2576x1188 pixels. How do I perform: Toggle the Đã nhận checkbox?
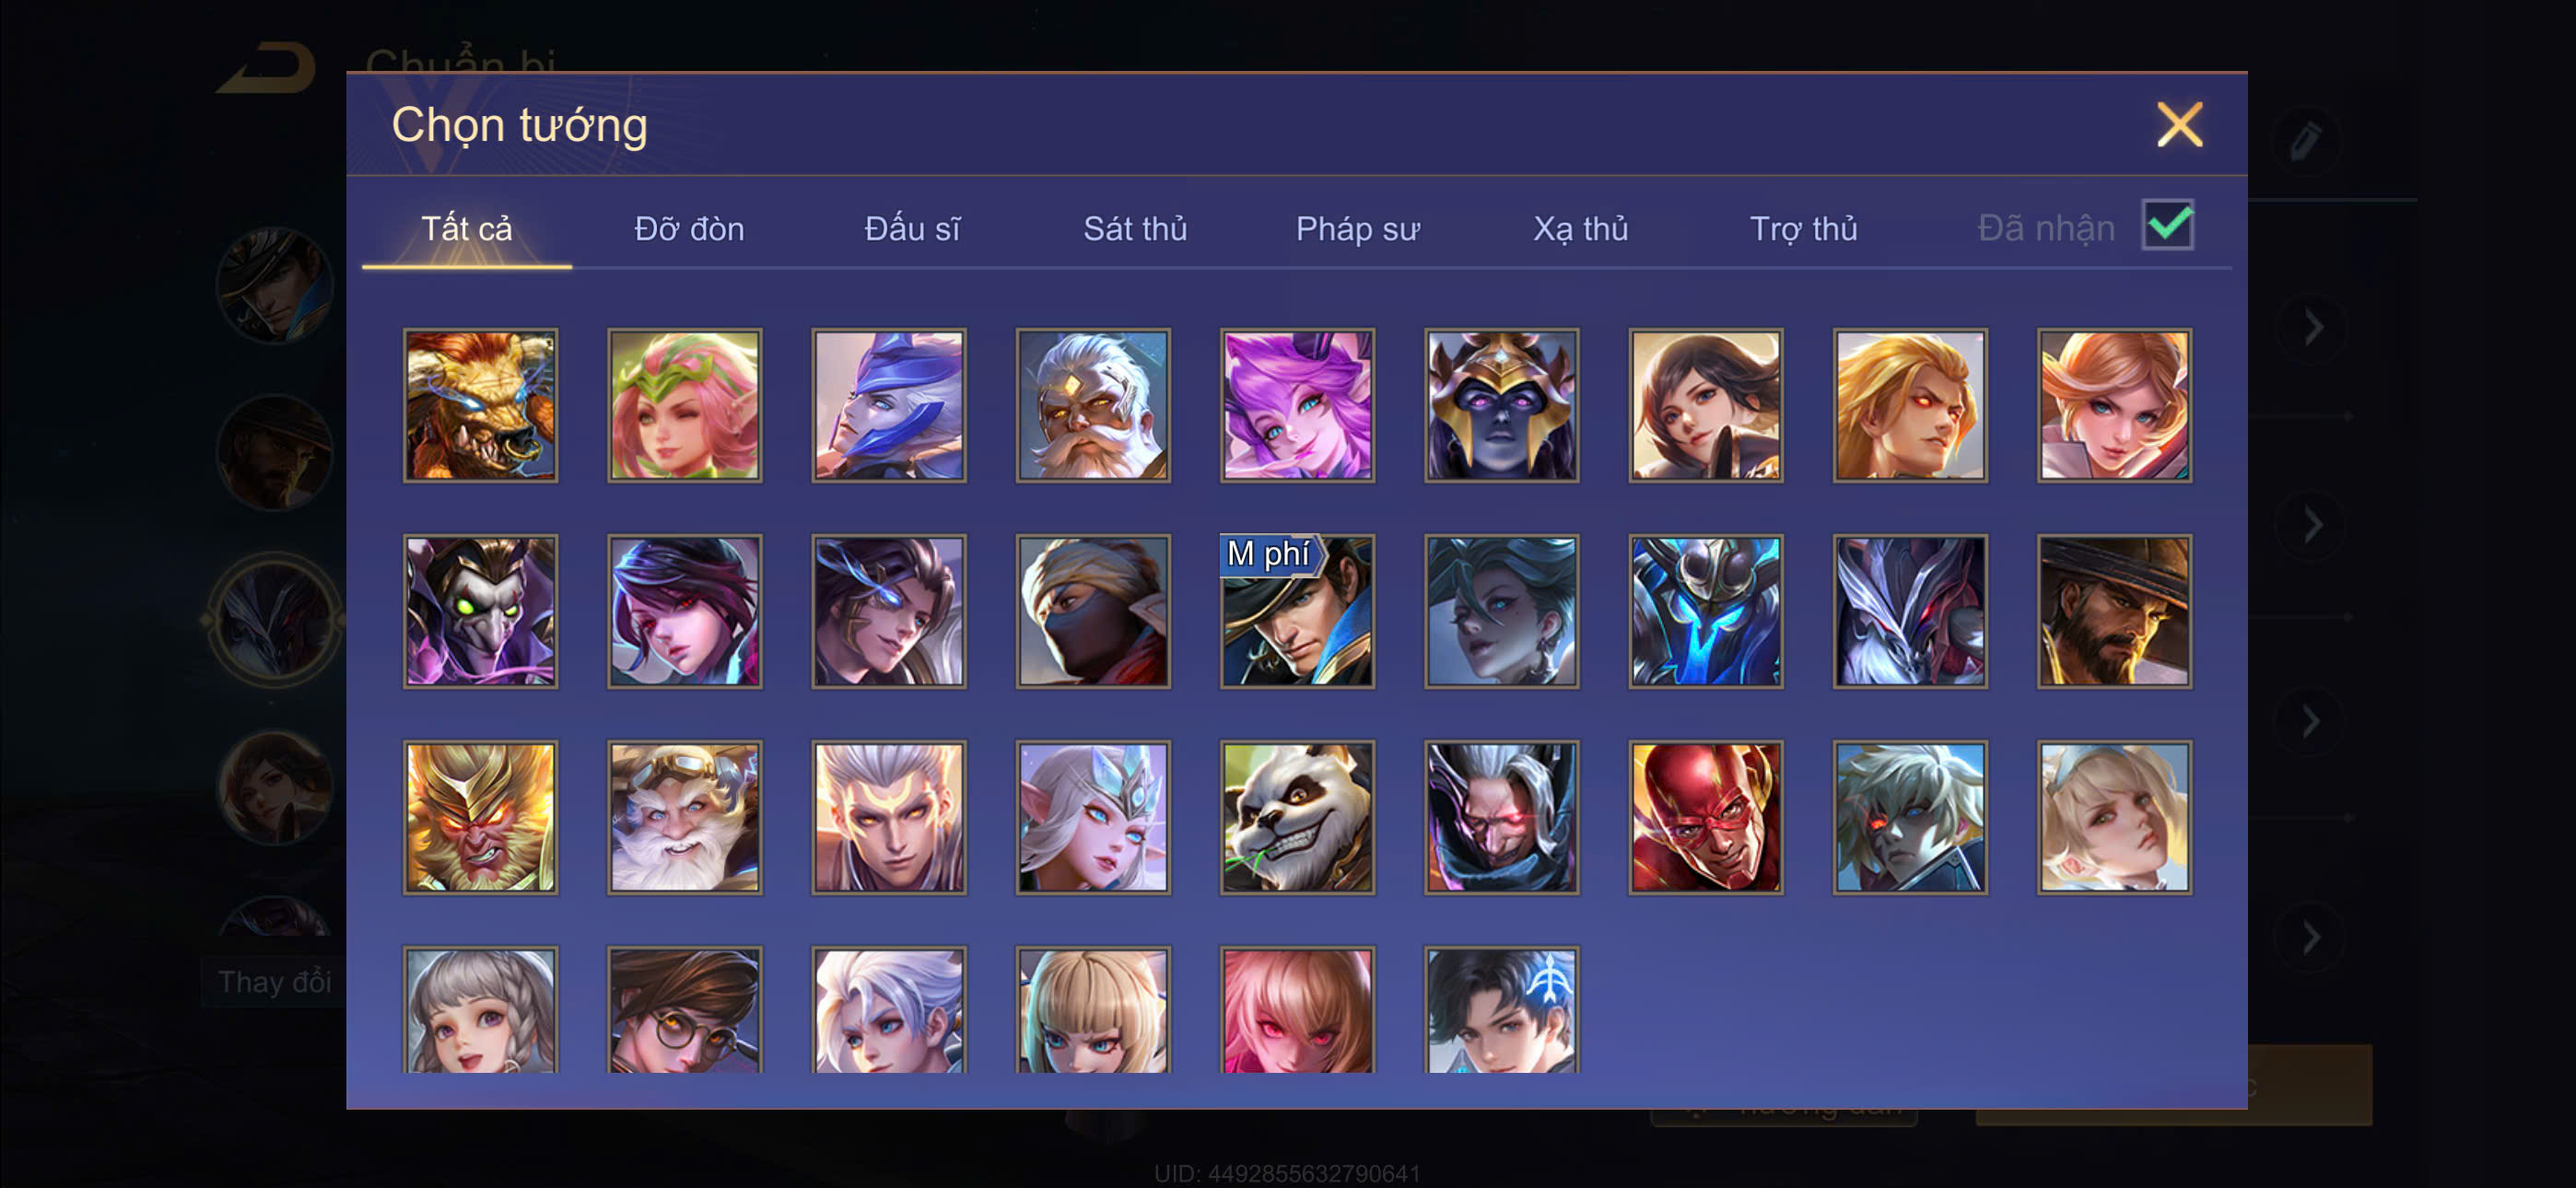click(2167, 225)
